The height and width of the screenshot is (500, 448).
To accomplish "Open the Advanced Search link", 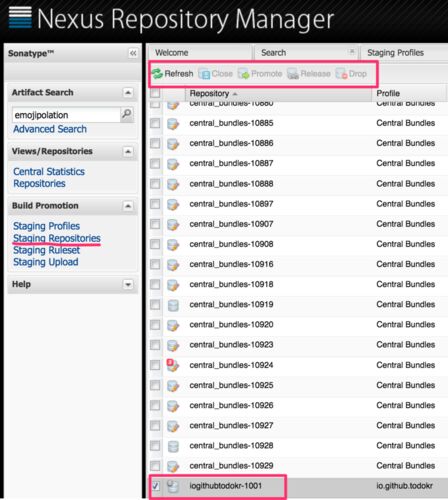I will (50, 129).
